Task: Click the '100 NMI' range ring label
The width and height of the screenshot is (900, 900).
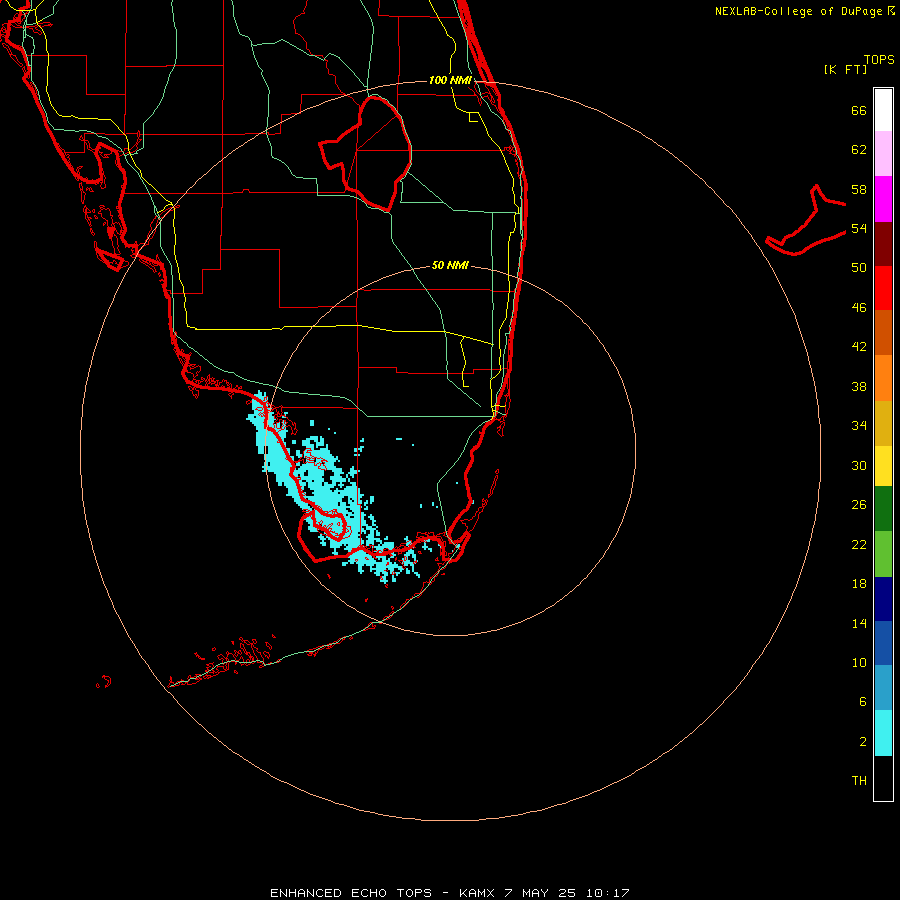Action: pos(450,80)
